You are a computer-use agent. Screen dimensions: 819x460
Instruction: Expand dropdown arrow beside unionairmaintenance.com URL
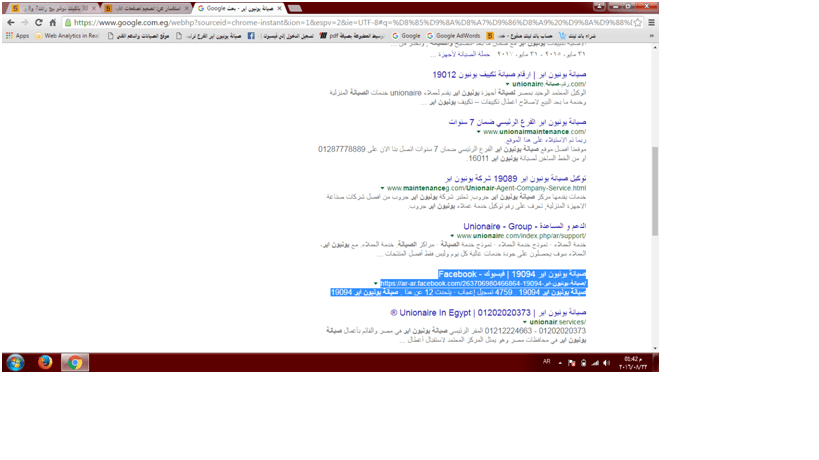(478, 132)
